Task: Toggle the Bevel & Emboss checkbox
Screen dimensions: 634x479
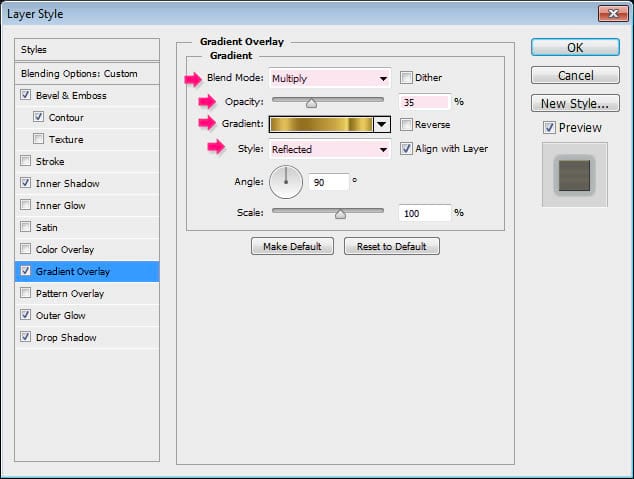Action: point(25,95)
